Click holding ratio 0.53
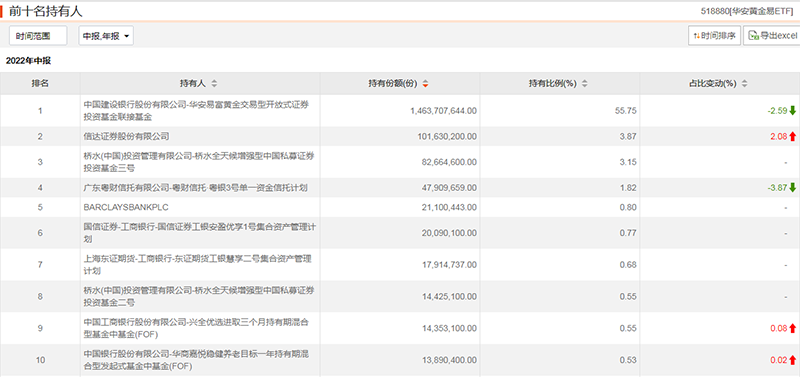The image size is (800, 377). [x=628, y=360]
